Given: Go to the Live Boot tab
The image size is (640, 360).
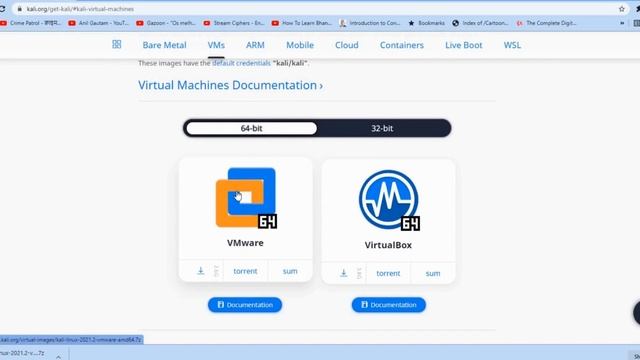Looking at the screenshot, I should click(464, 45).
